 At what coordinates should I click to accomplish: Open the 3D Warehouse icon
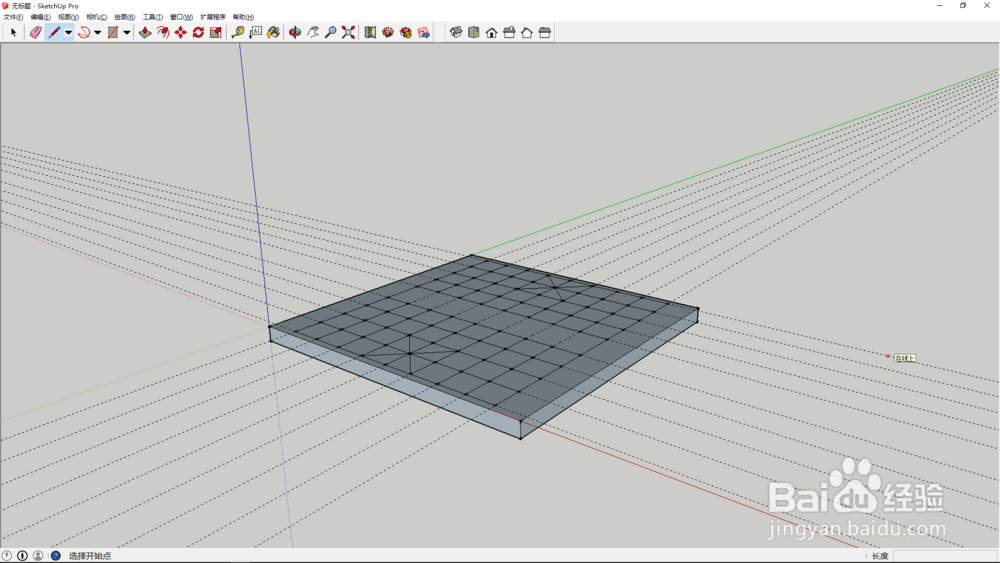(x=388, y=33)
